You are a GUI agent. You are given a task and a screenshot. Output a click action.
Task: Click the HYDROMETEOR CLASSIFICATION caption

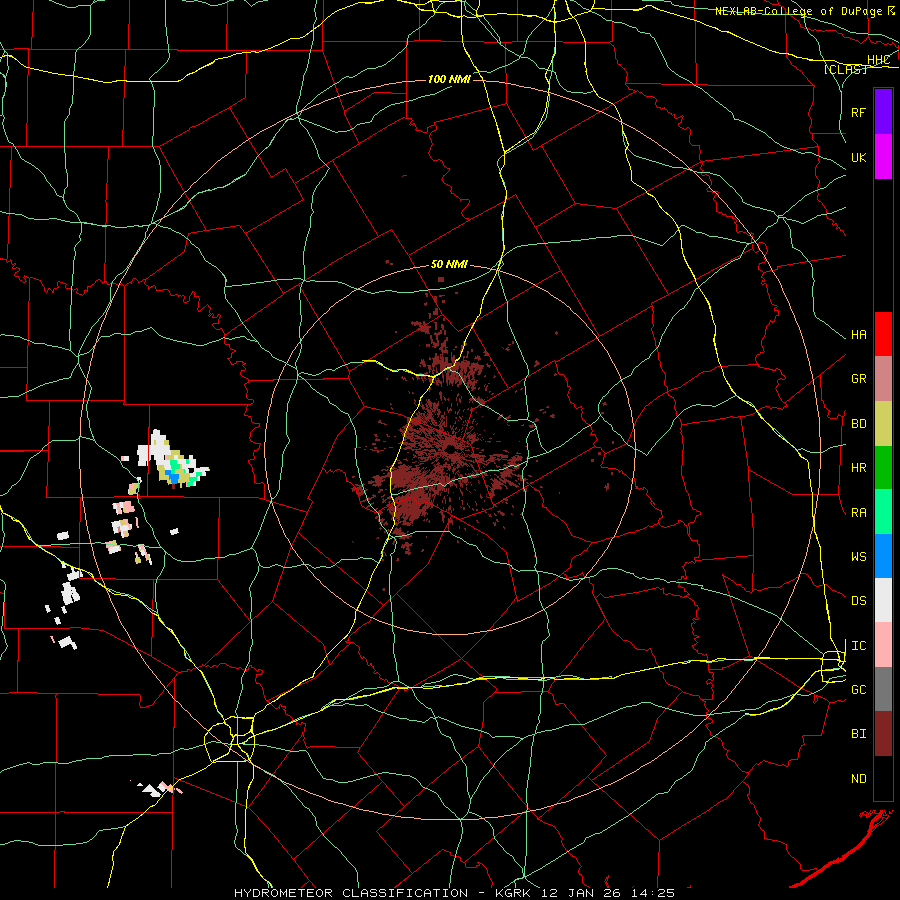[x=351, y=893]
